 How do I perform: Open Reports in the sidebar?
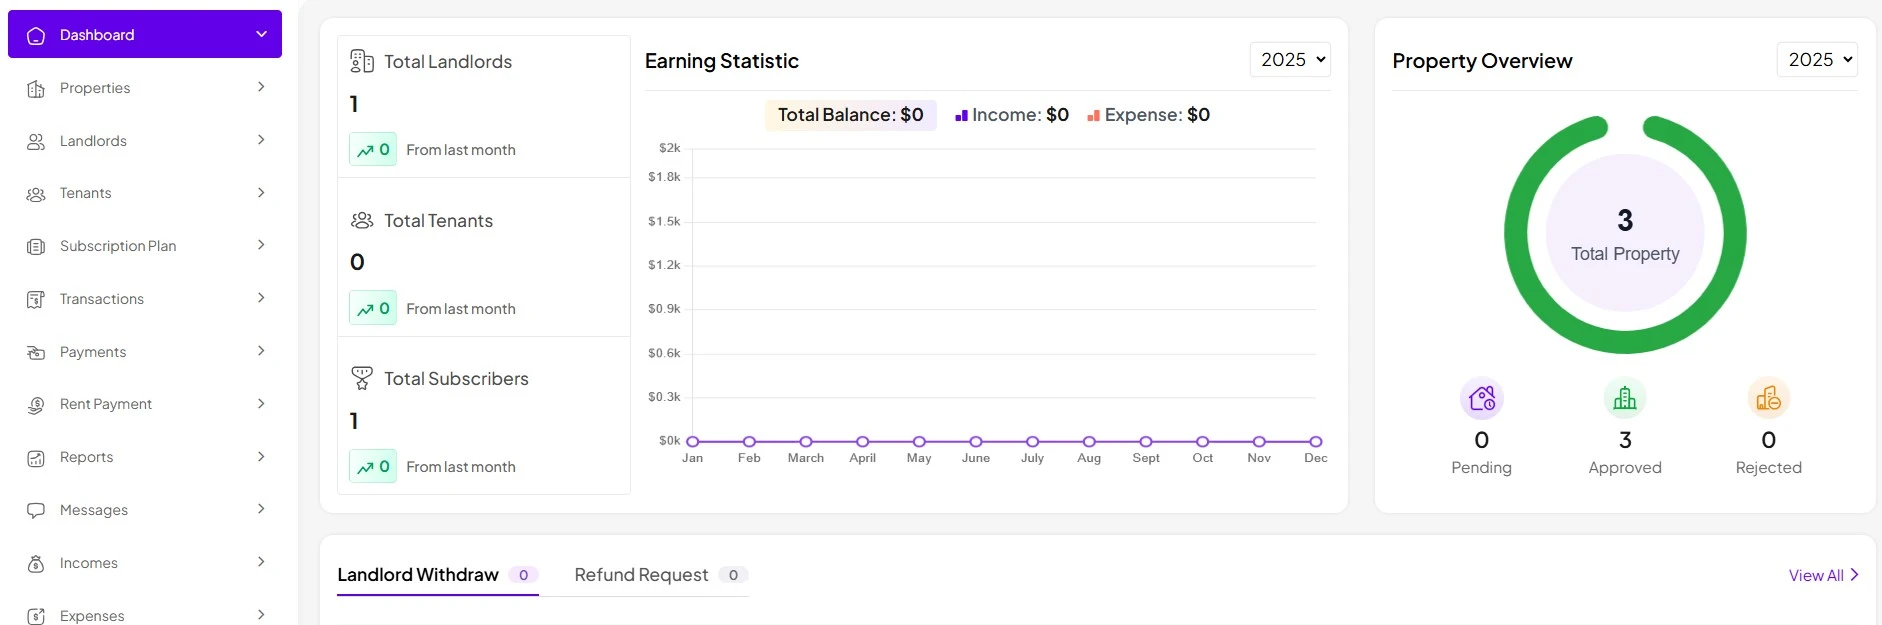coord(87,457)
